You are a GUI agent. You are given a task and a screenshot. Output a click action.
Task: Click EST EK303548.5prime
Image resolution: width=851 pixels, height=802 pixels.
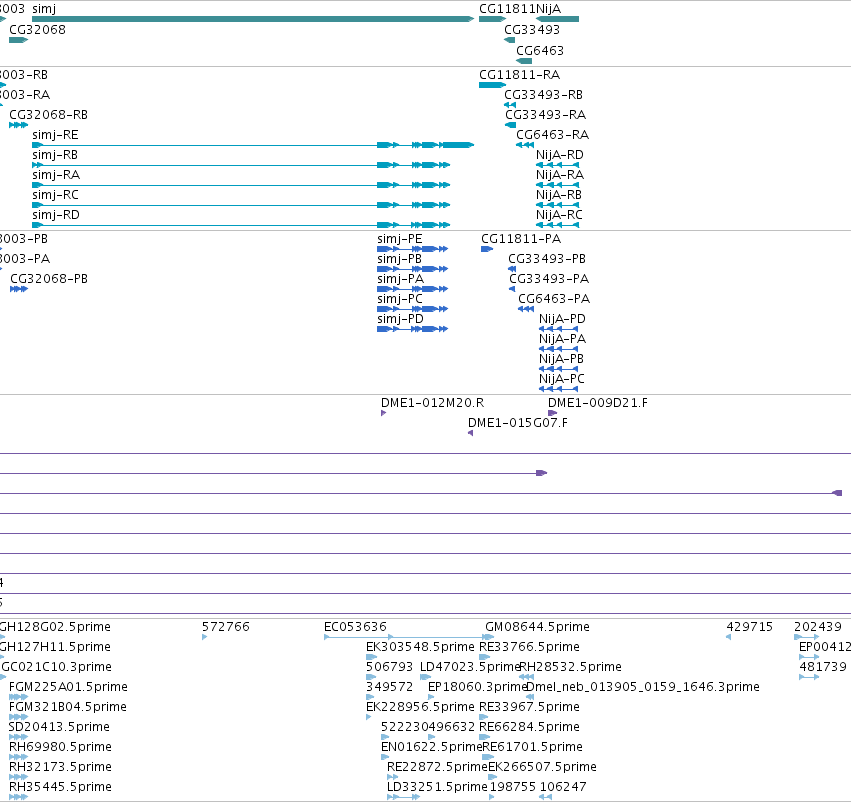(371, 657)
